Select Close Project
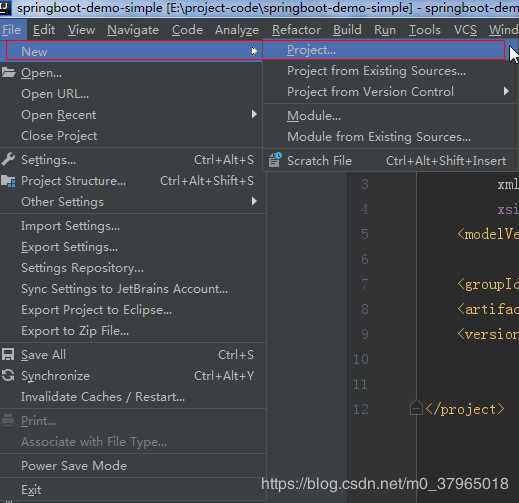 (x=132, y=136)
